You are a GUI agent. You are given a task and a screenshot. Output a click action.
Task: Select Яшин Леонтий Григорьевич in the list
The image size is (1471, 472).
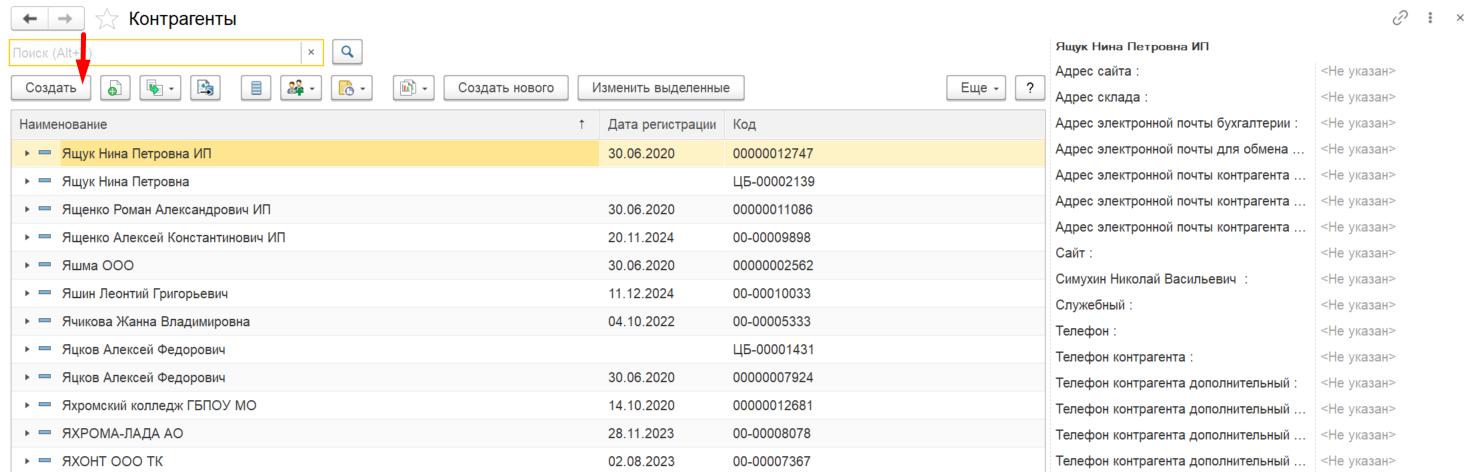(145, 294)
